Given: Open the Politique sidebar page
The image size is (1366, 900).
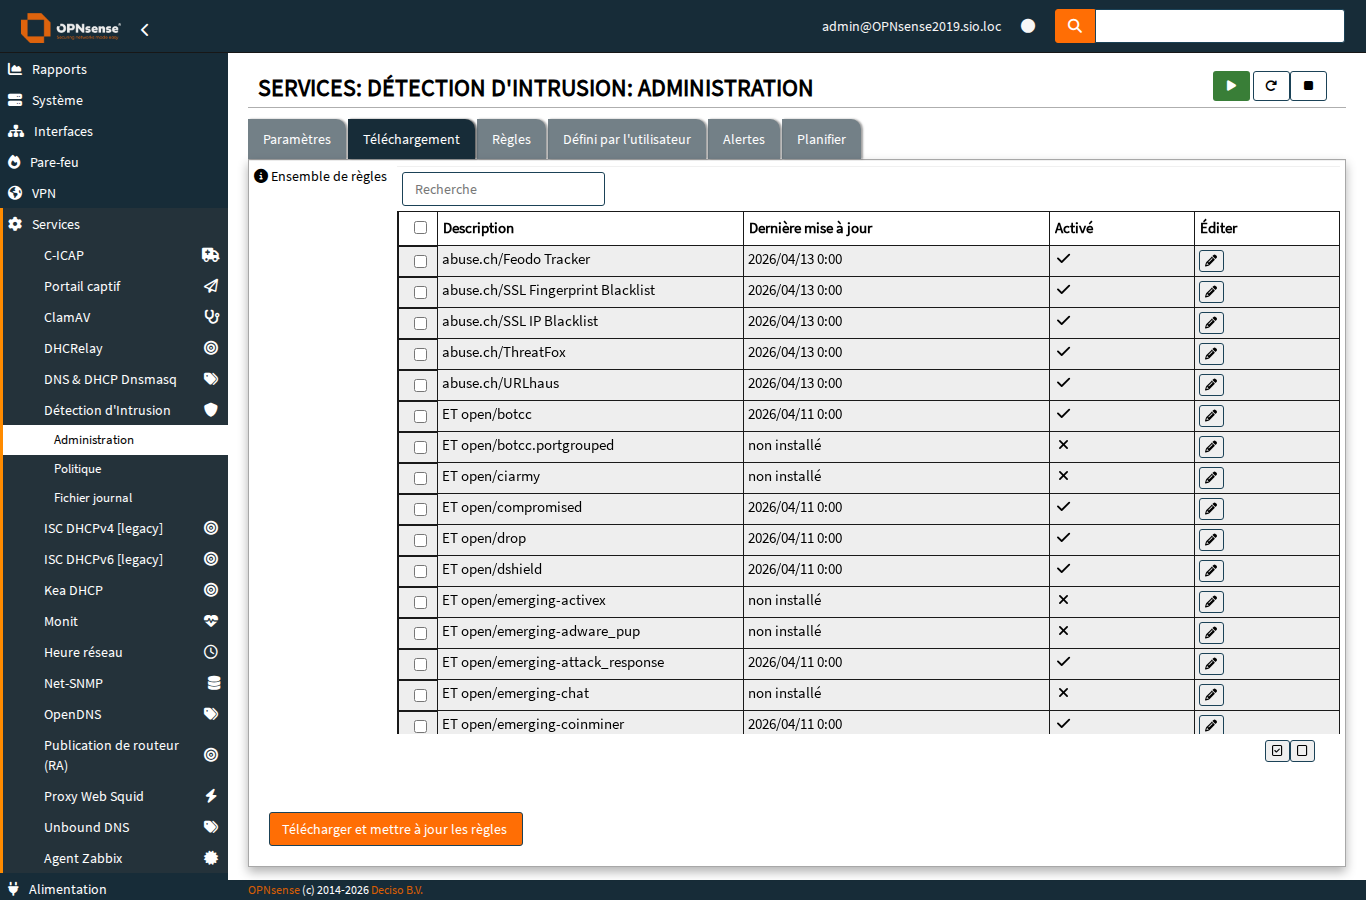Looking at the screenshot, I should coord(116,469).
